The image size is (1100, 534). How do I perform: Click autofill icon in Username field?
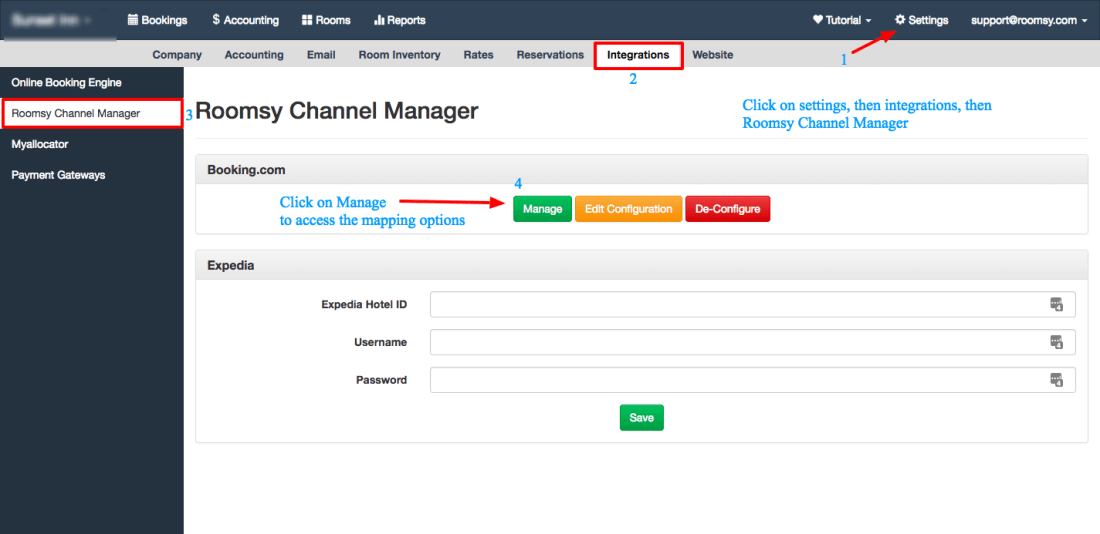tap(1057, 342)
